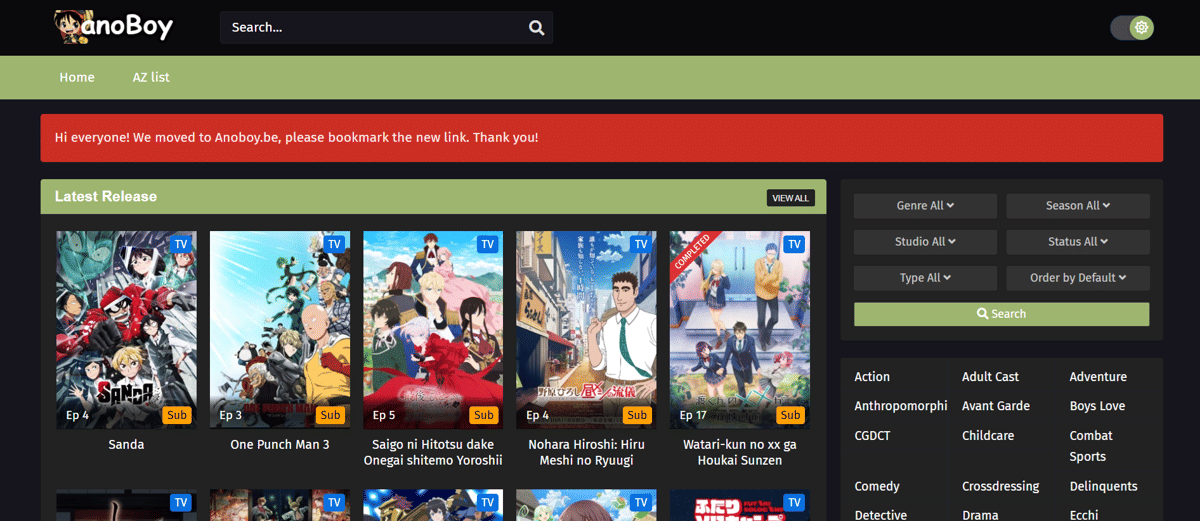Click the VIEW ALL button

(790, 198)
